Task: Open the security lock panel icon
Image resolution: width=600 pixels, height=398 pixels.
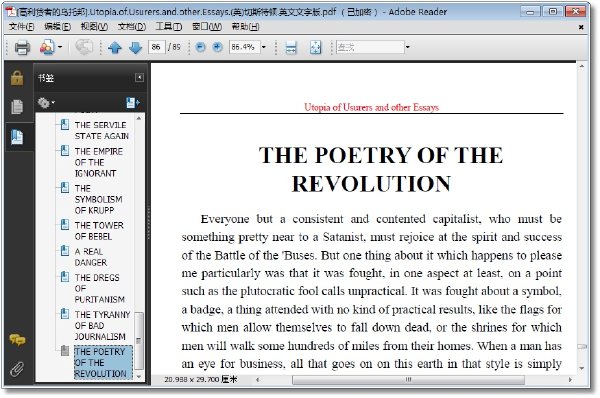Action: (x=17, y=78)
